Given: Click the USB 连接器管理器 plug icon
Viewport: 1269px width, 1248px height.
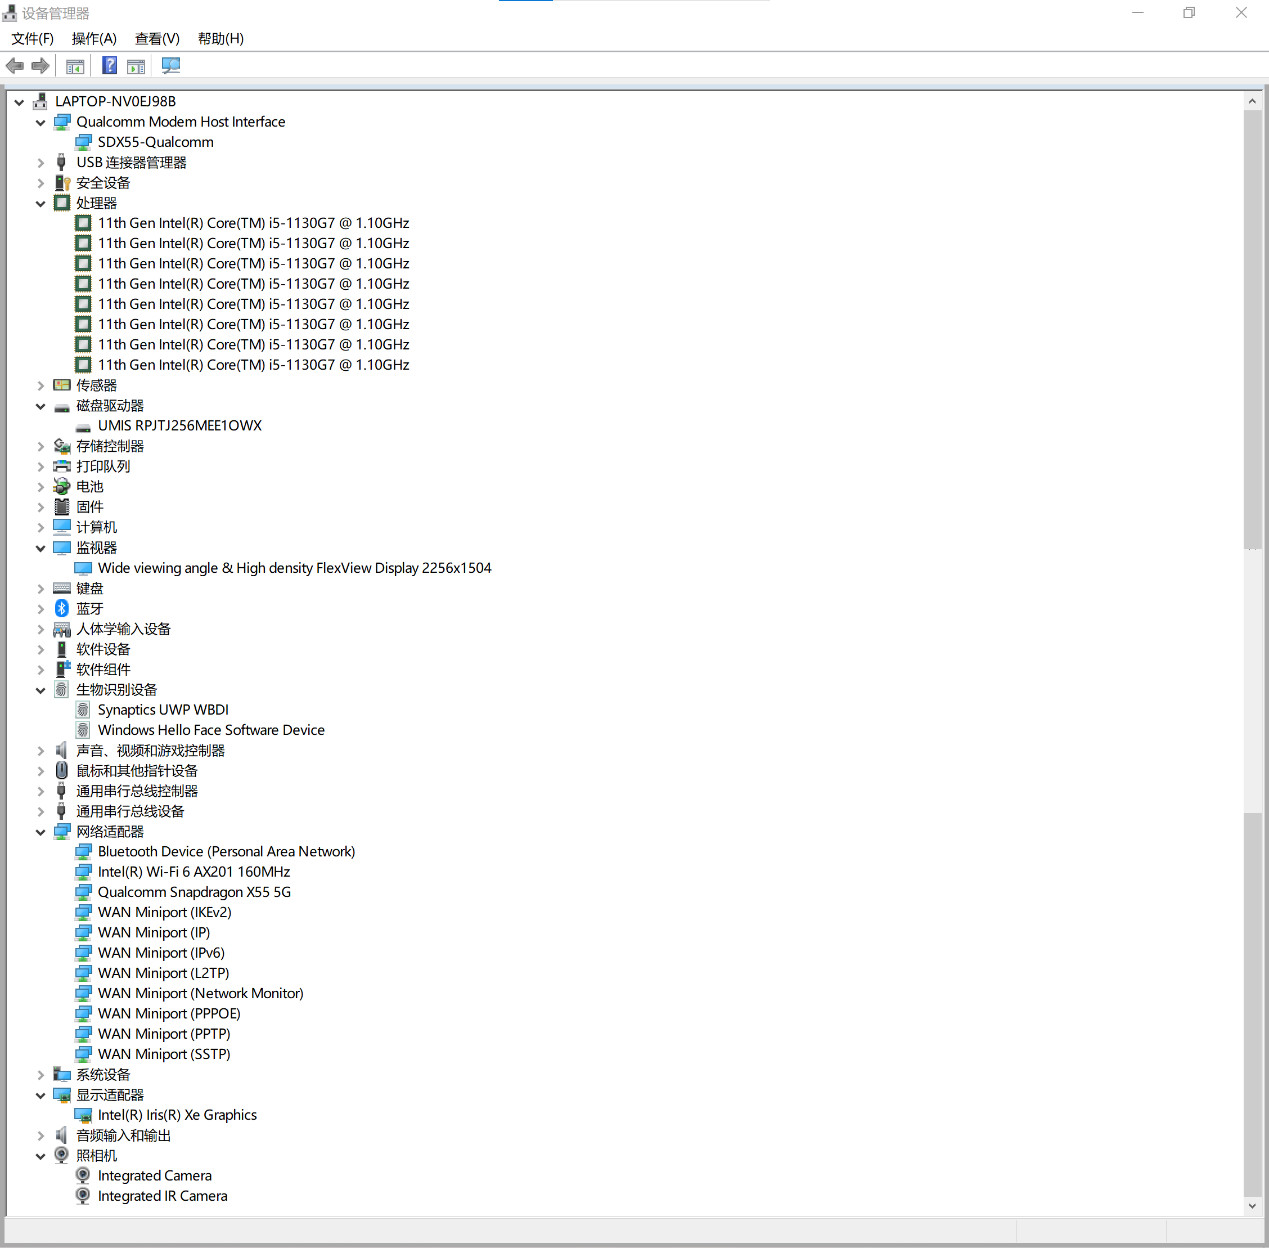Looking at the screenshot, I should point(62,162).
